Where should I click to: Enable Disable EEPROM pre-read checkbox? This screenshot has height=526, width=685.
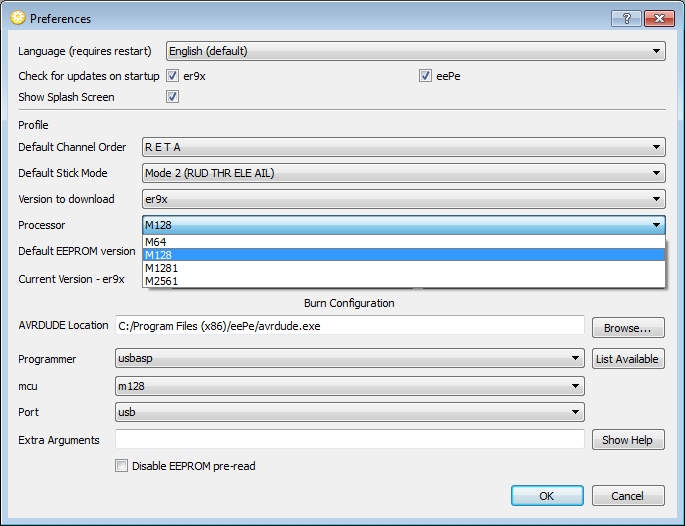click(121, 466)
